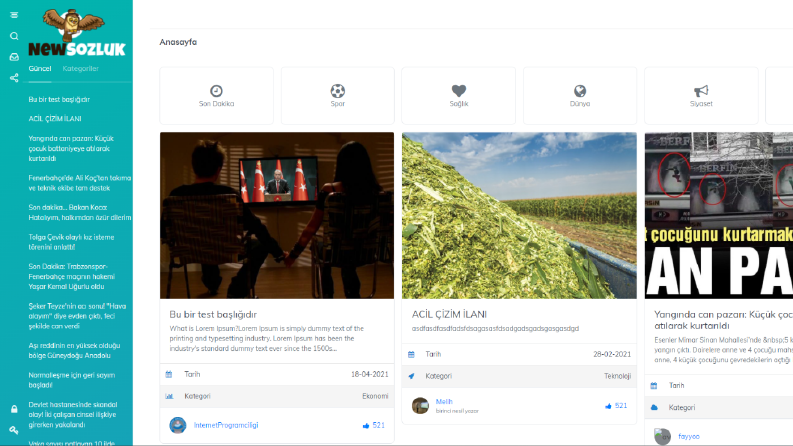
Task: Click fayyoo's avatar image
Action: click(x=663, y=436)
